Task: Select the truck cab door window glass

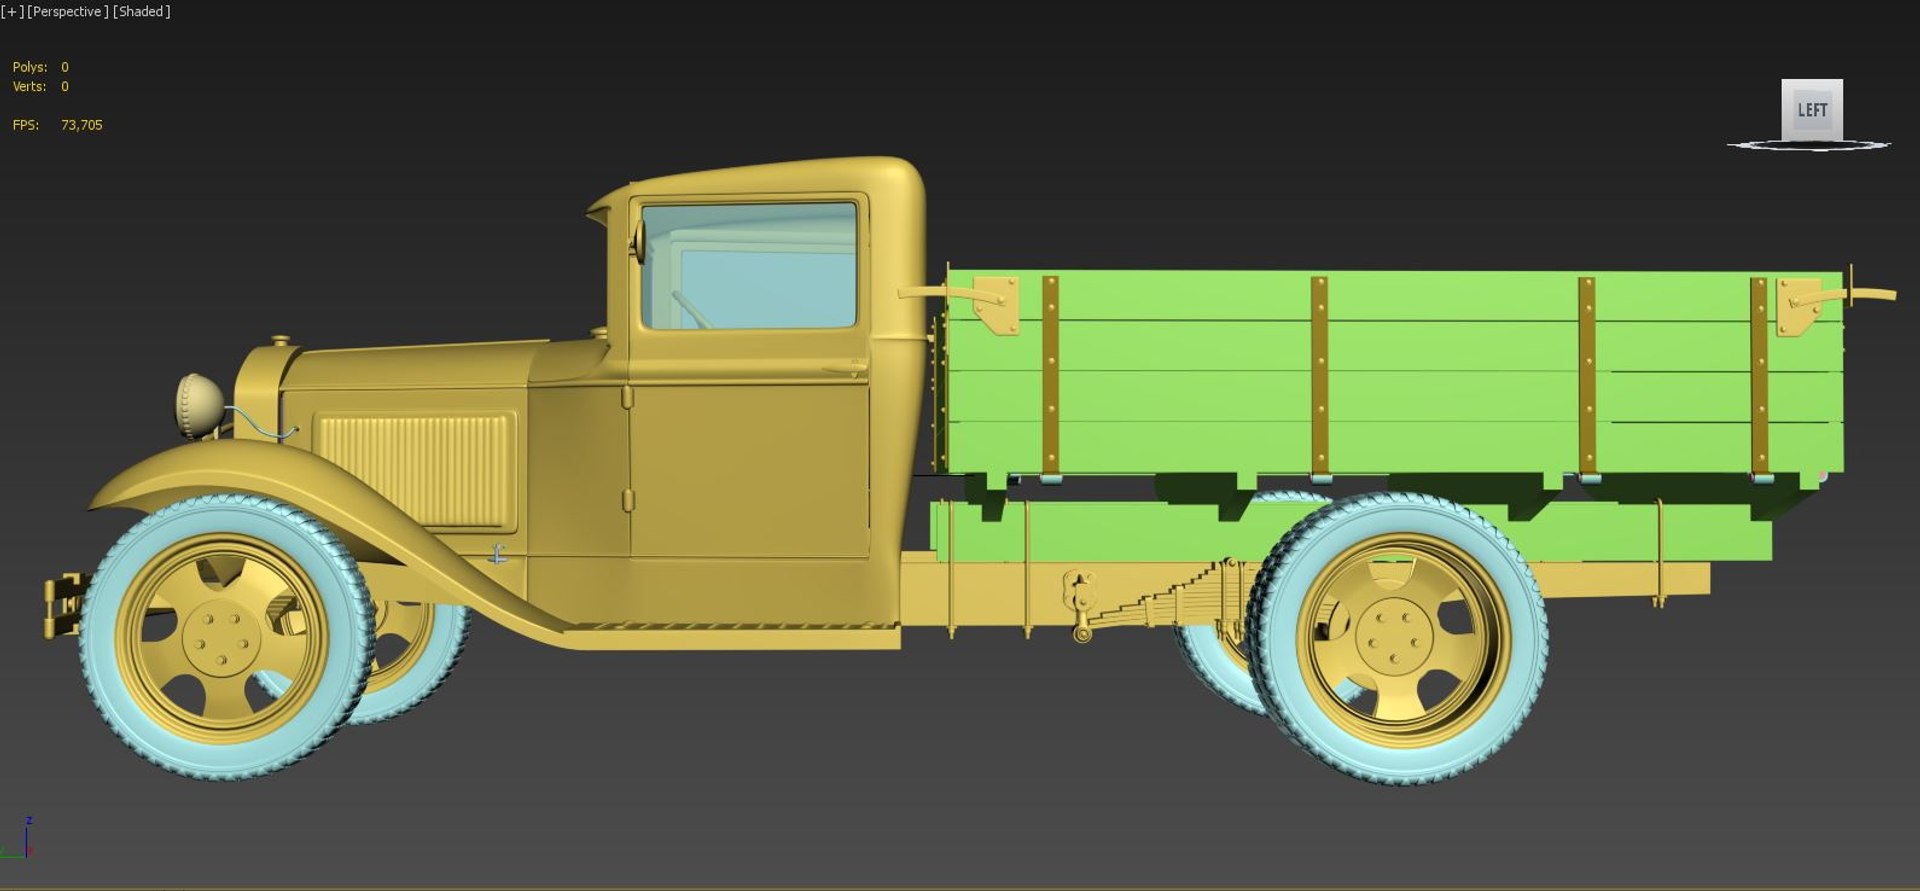Action: point(749,265)
